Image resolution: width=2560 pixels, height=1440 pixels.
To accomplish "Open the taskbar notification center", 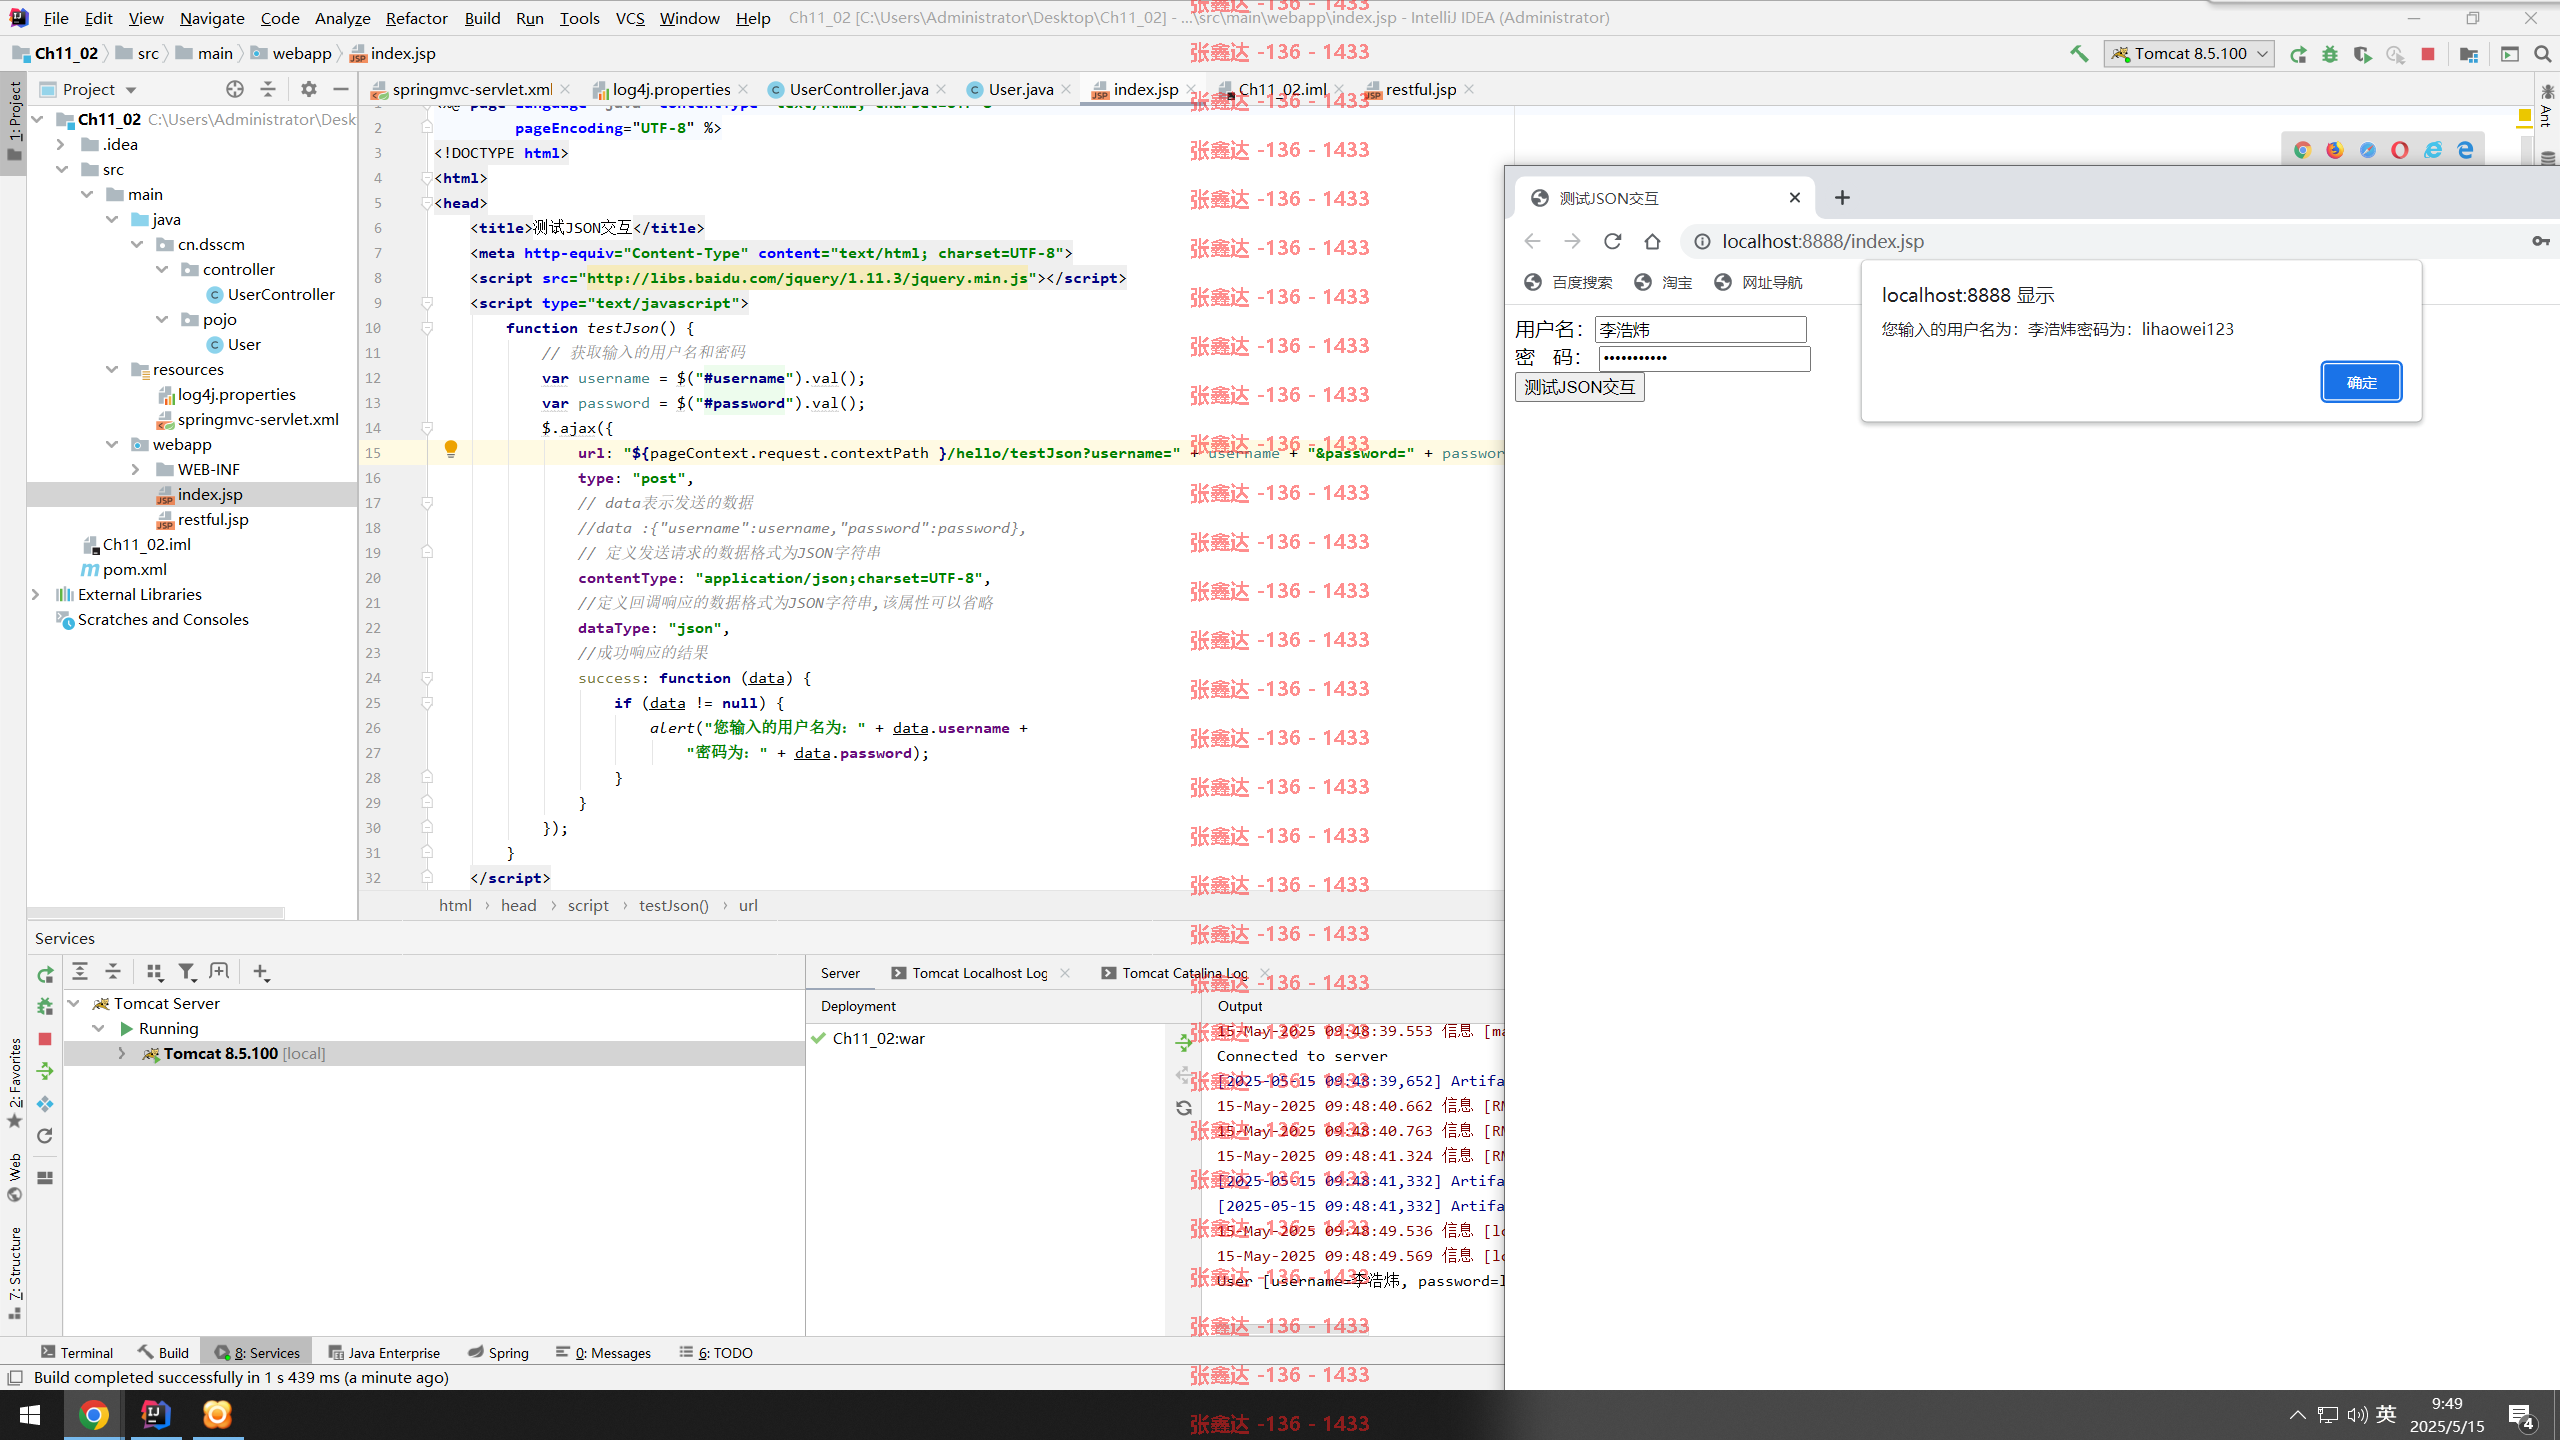I will point(2522,1415).
